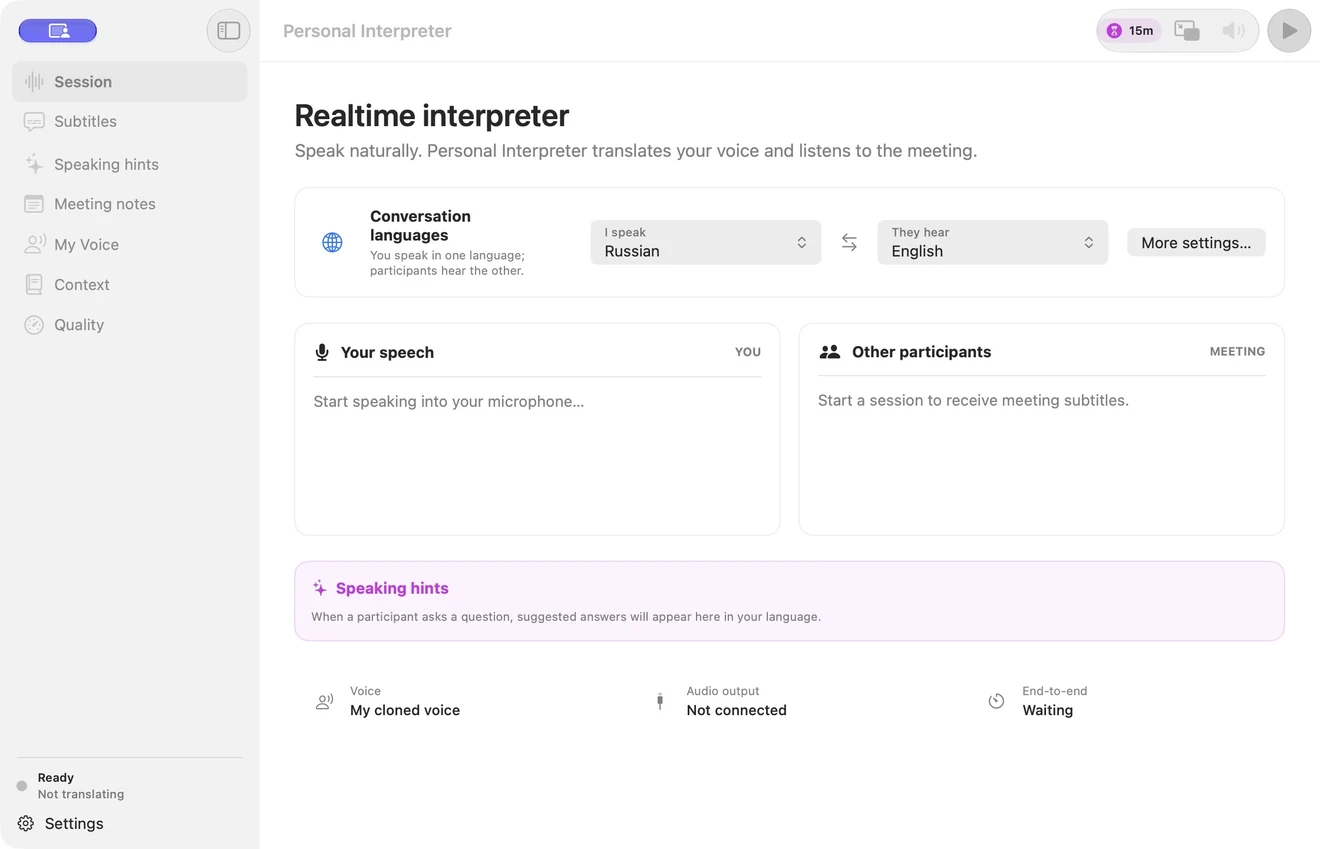Click the Meeting notes page icon

click(34, 204)
